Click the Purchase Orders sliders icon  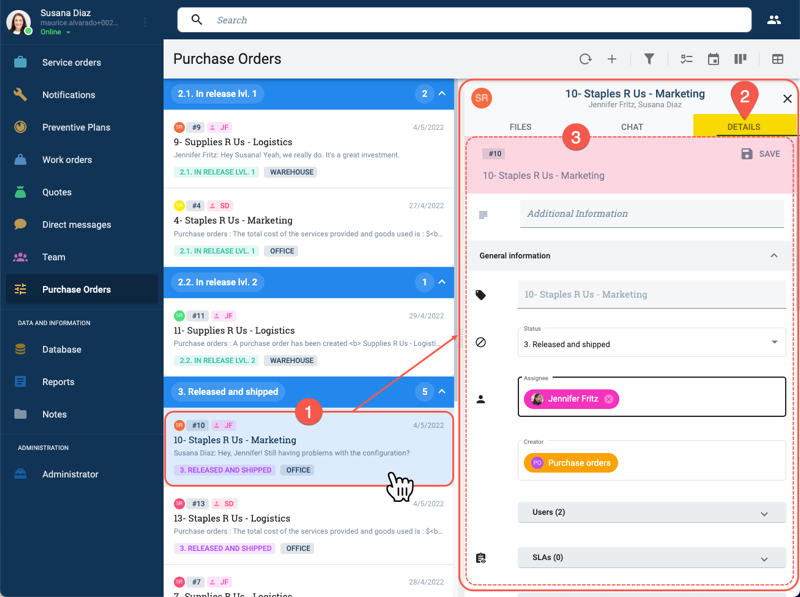tap(20, 289)
